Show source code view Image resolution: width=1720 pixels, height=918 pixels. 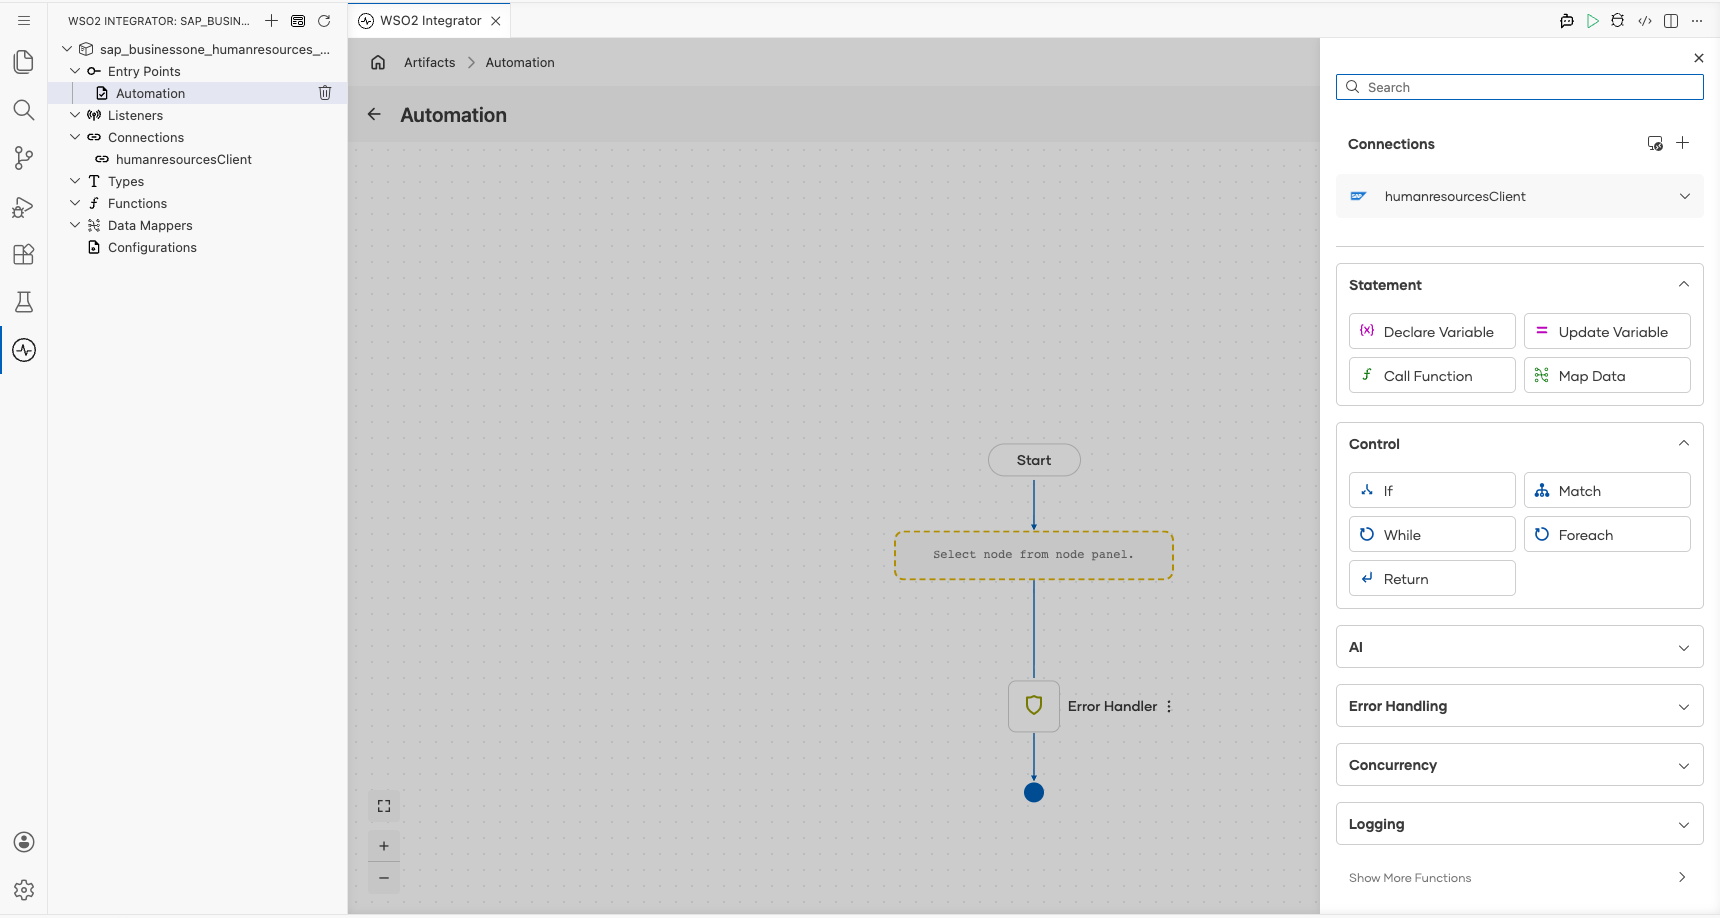point(1645,20)
